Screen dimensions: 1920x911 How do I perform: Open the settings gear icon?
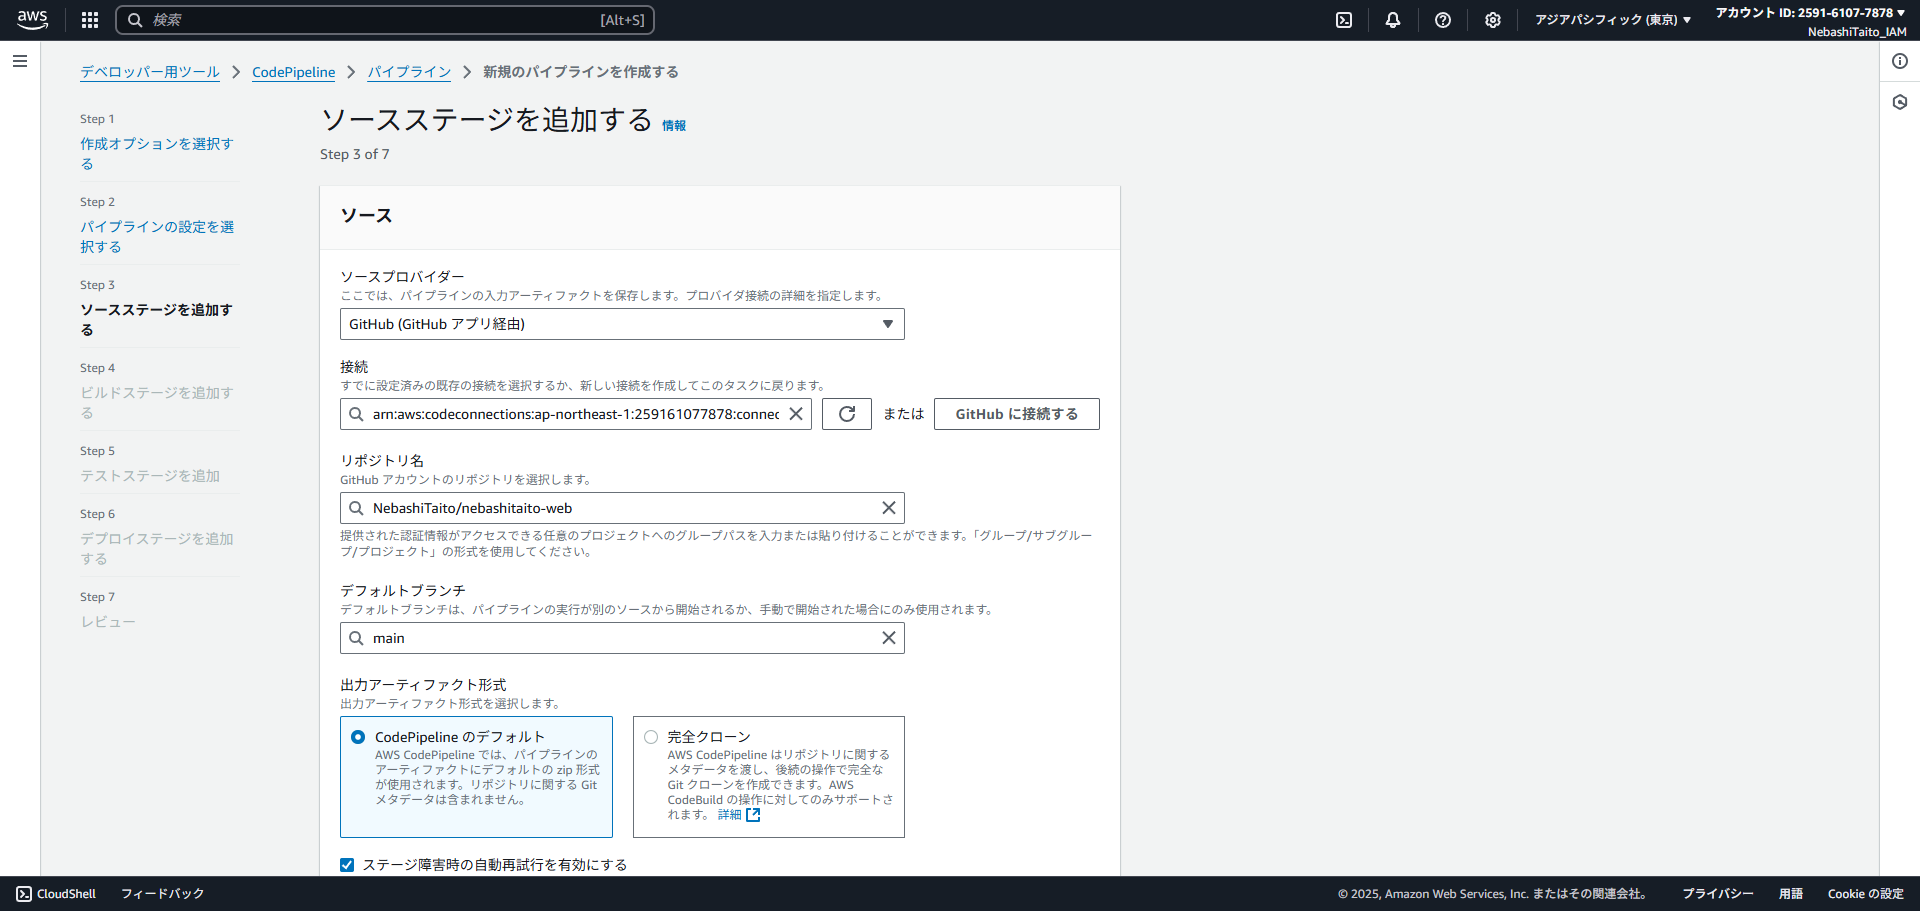click(x=1493, y=20)
